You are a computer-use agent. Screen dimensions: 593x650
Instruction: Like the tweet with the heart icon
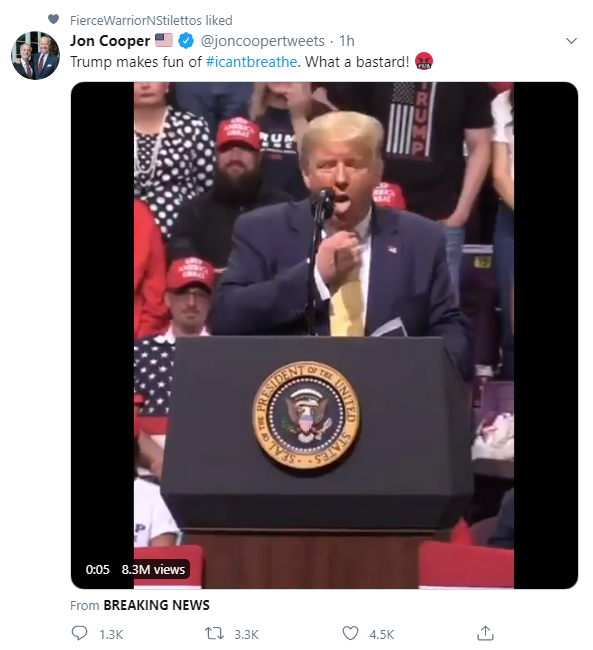click(350, 633)
